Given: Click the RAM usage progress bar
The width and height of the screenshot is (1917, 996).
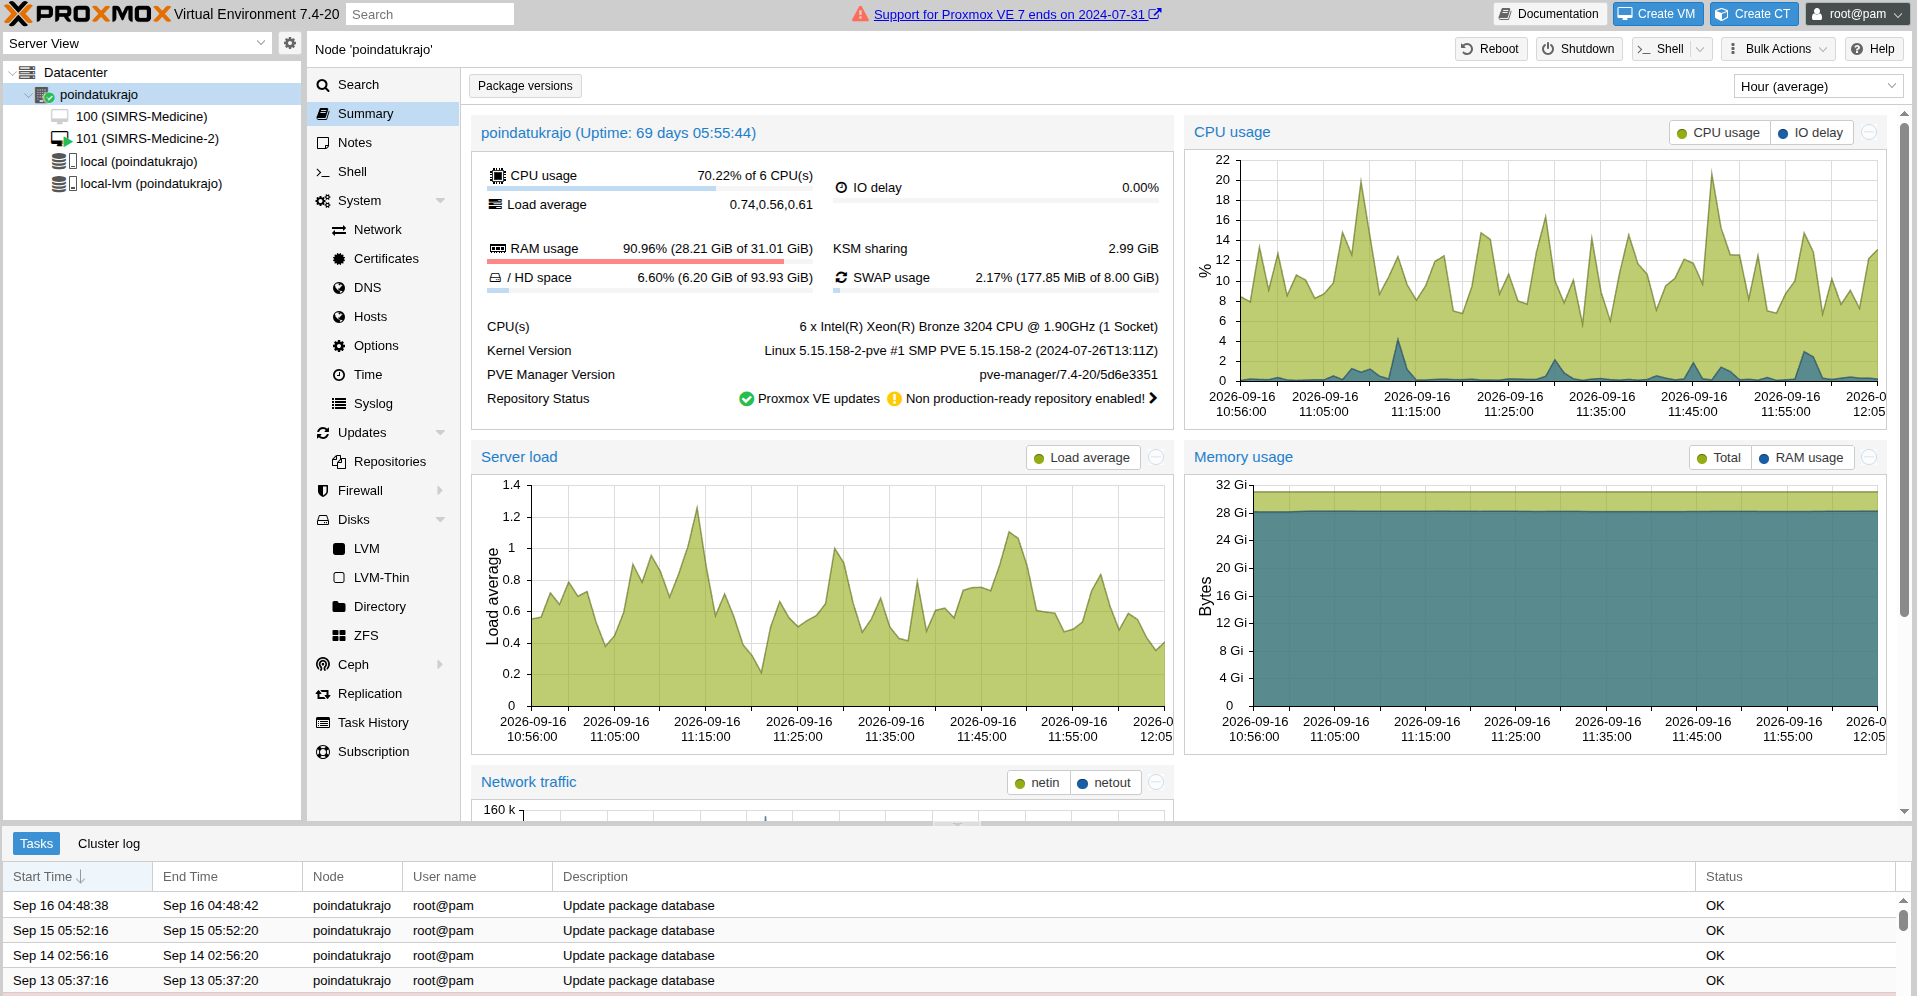Looking at the screenshot, I should 650,262.
